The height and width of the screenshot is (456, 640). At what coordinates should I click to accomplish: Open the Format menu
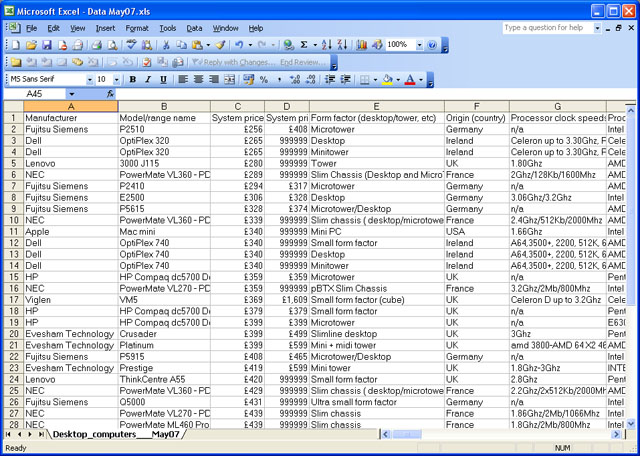tap(137, 28)
